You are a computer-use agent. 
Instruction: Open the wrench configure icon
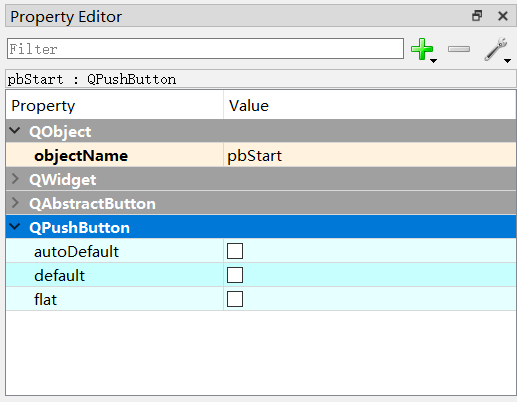[496, 49]
